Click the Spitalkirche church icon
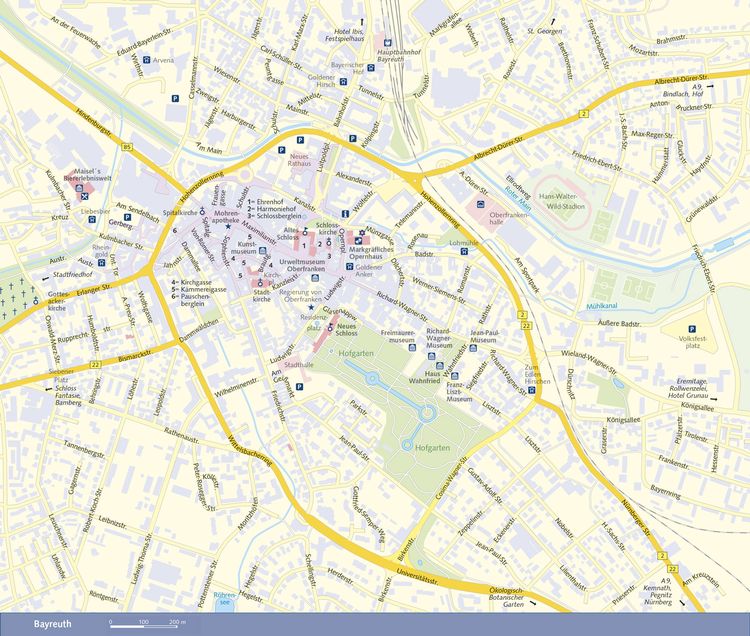Screen dimensions: 750x636 coord(202,210)
